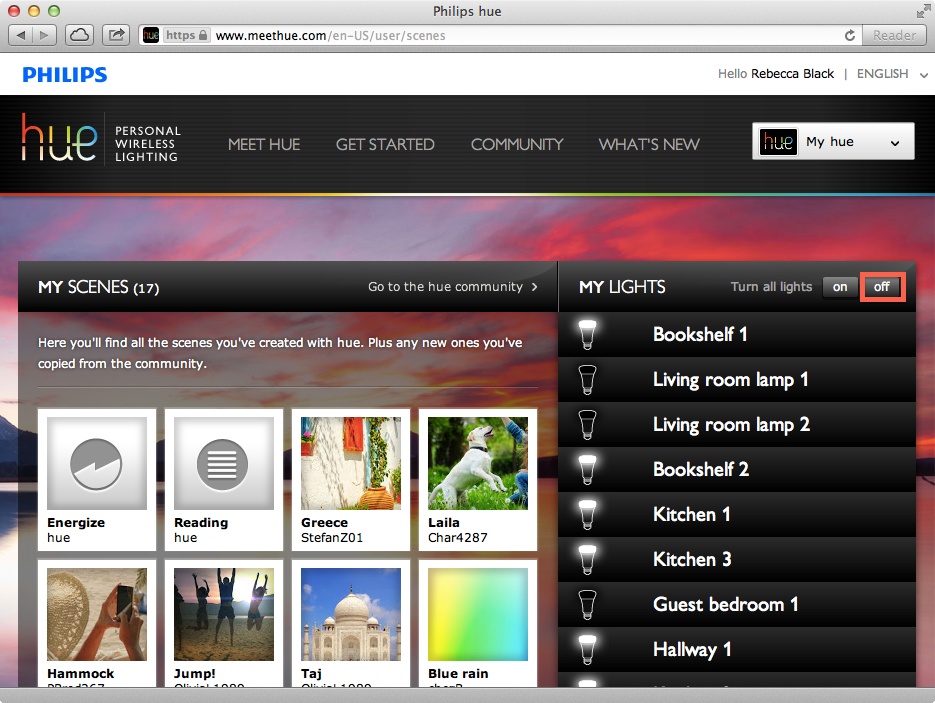
Task: Click the Char4287 author name
Action: [x=457, y=538]
